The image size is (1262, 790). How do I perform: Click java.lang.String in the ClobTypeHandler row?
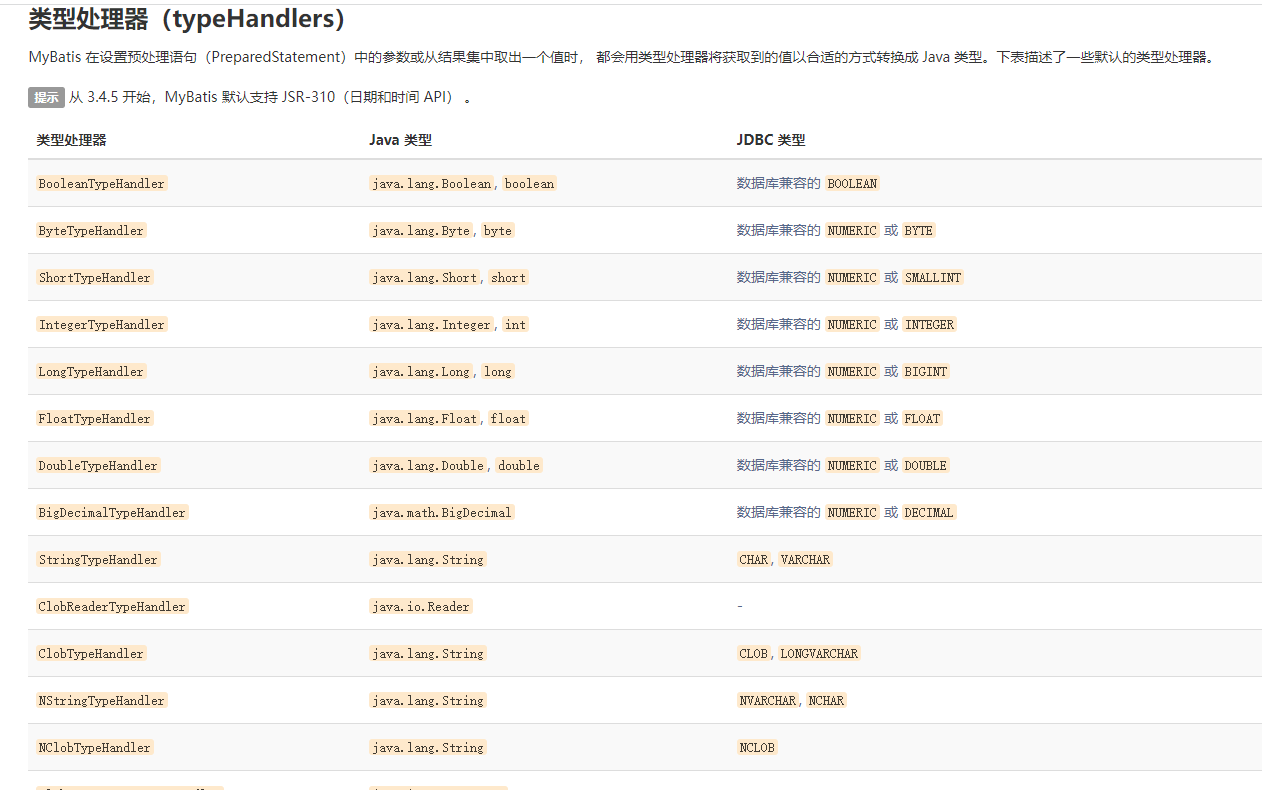coord(428,653)
